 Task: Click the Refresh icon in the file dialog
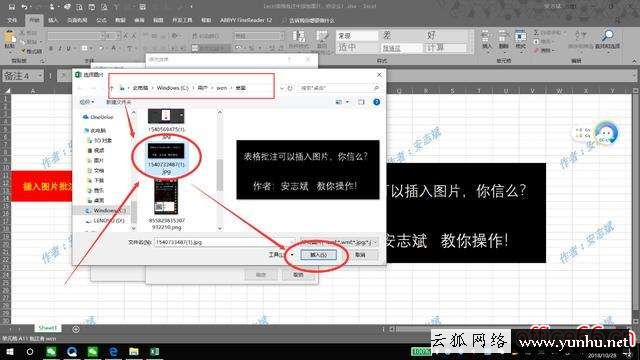290,88
